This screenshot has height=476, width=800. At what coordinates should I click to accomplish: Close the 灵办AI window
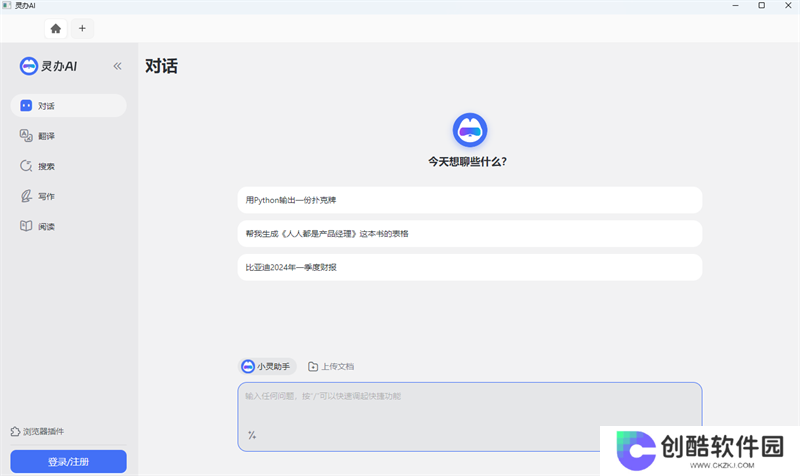(788, 5)
